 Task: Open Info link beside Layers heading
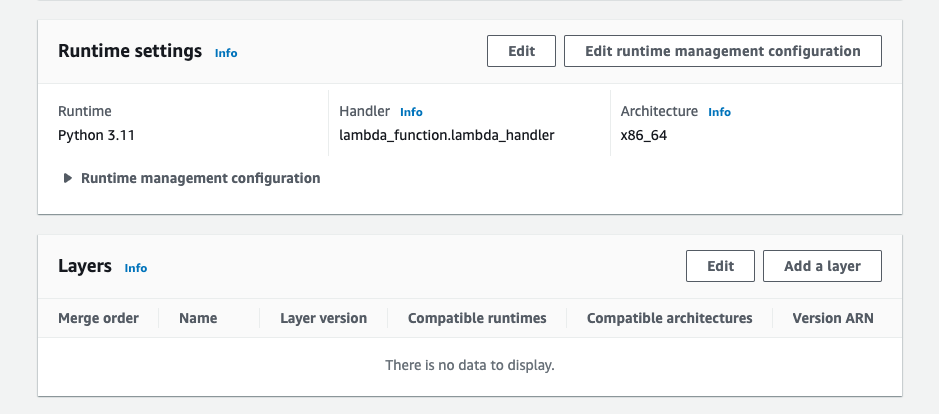[135, 268]
